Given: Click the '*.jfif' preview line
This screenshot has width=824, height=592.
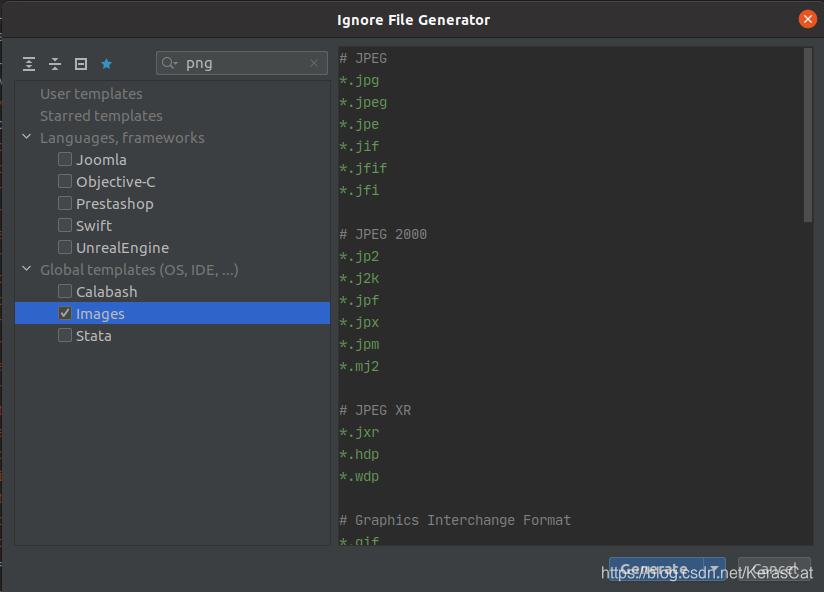Looking at the screenshot, I should tap(363, 168).
